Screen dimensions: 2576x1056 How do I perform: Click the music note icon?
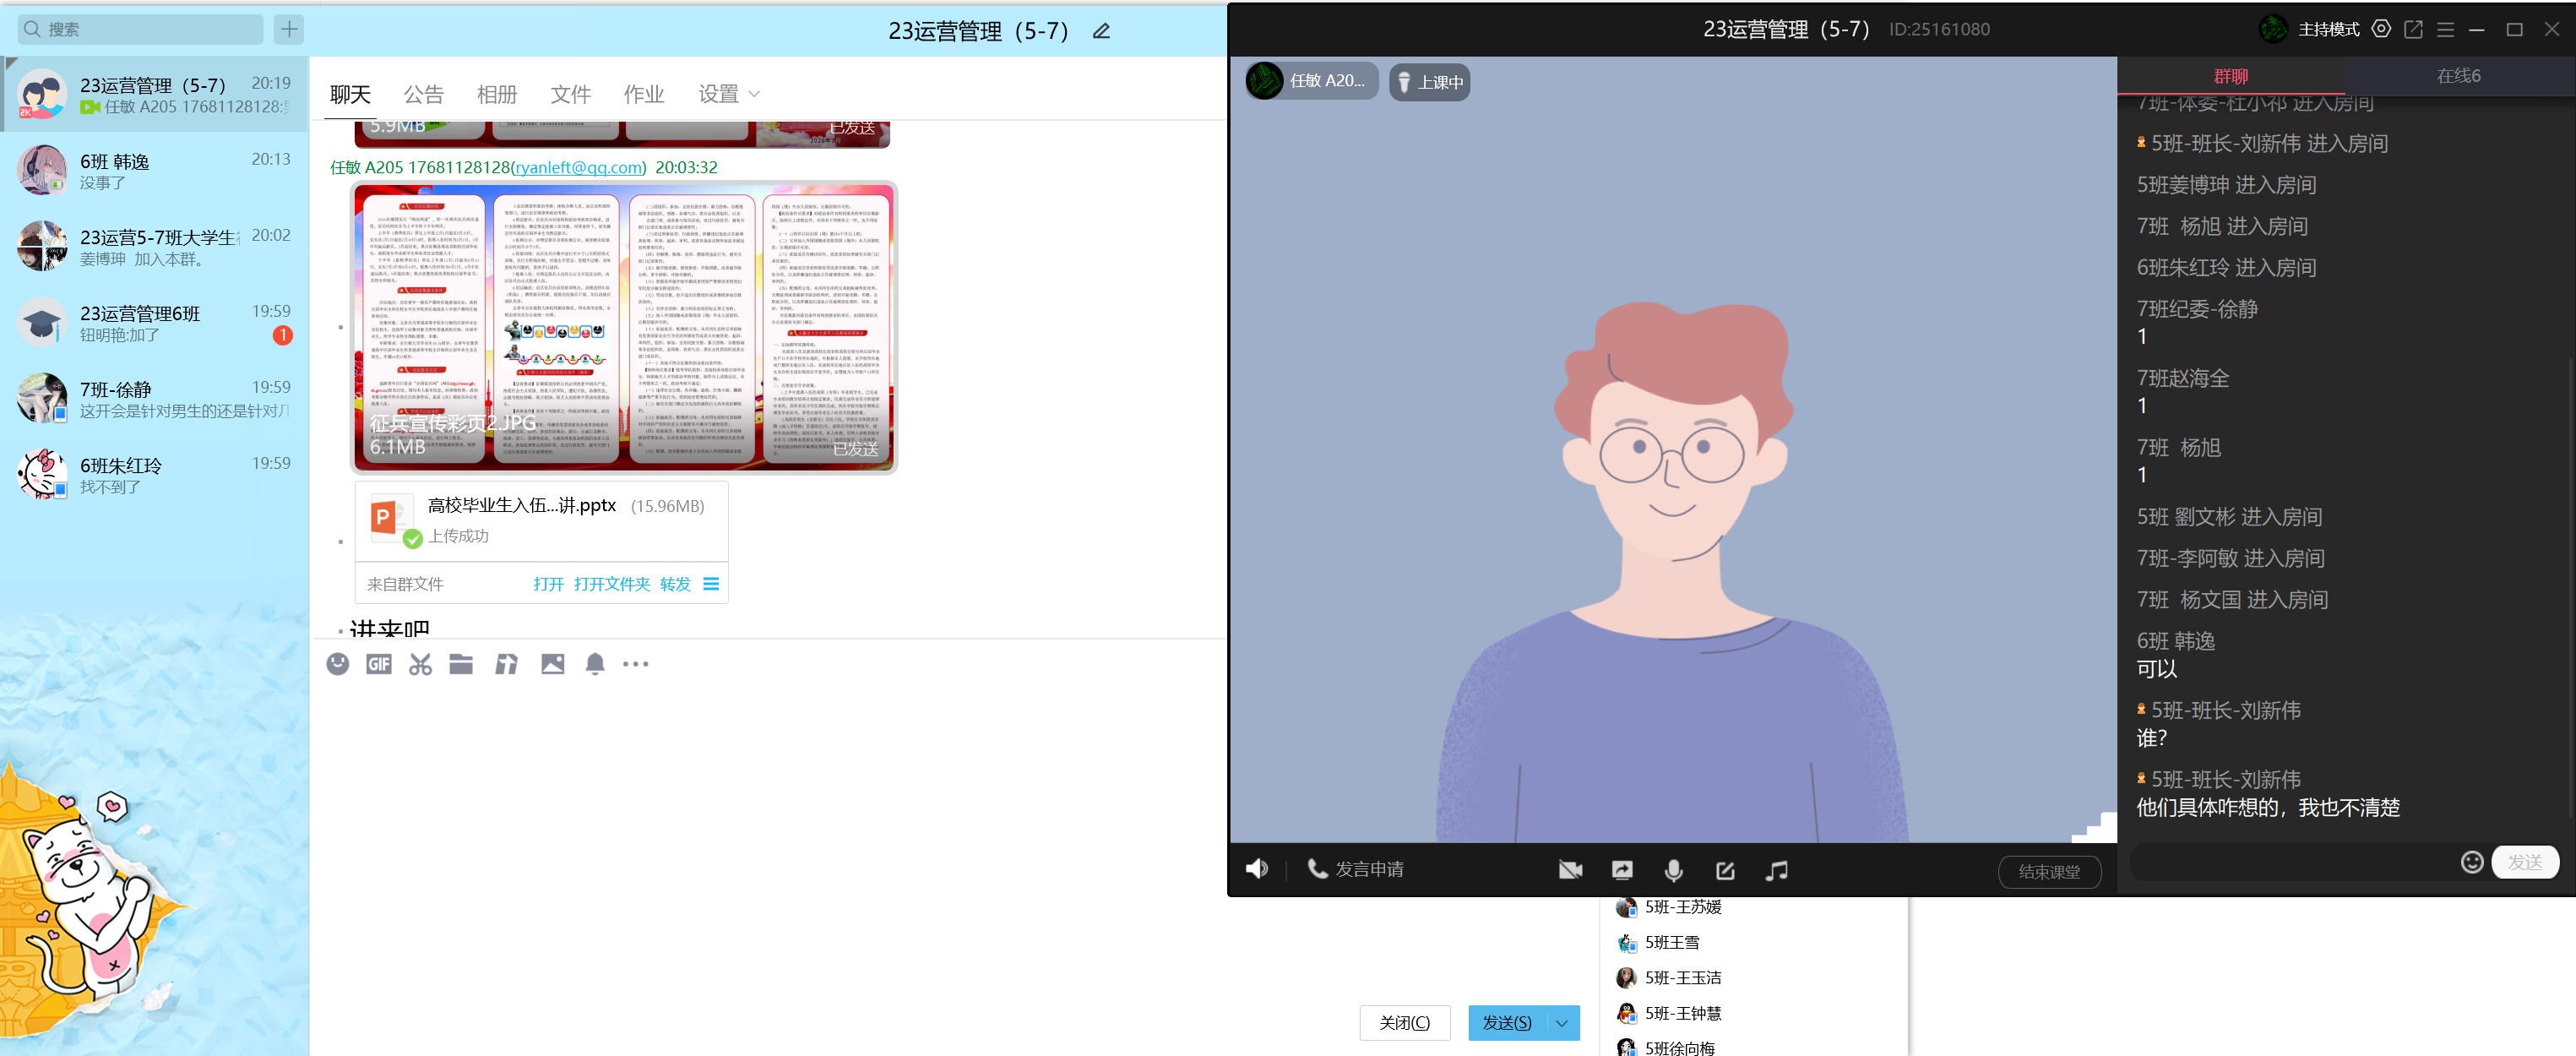coord(1776,870)
